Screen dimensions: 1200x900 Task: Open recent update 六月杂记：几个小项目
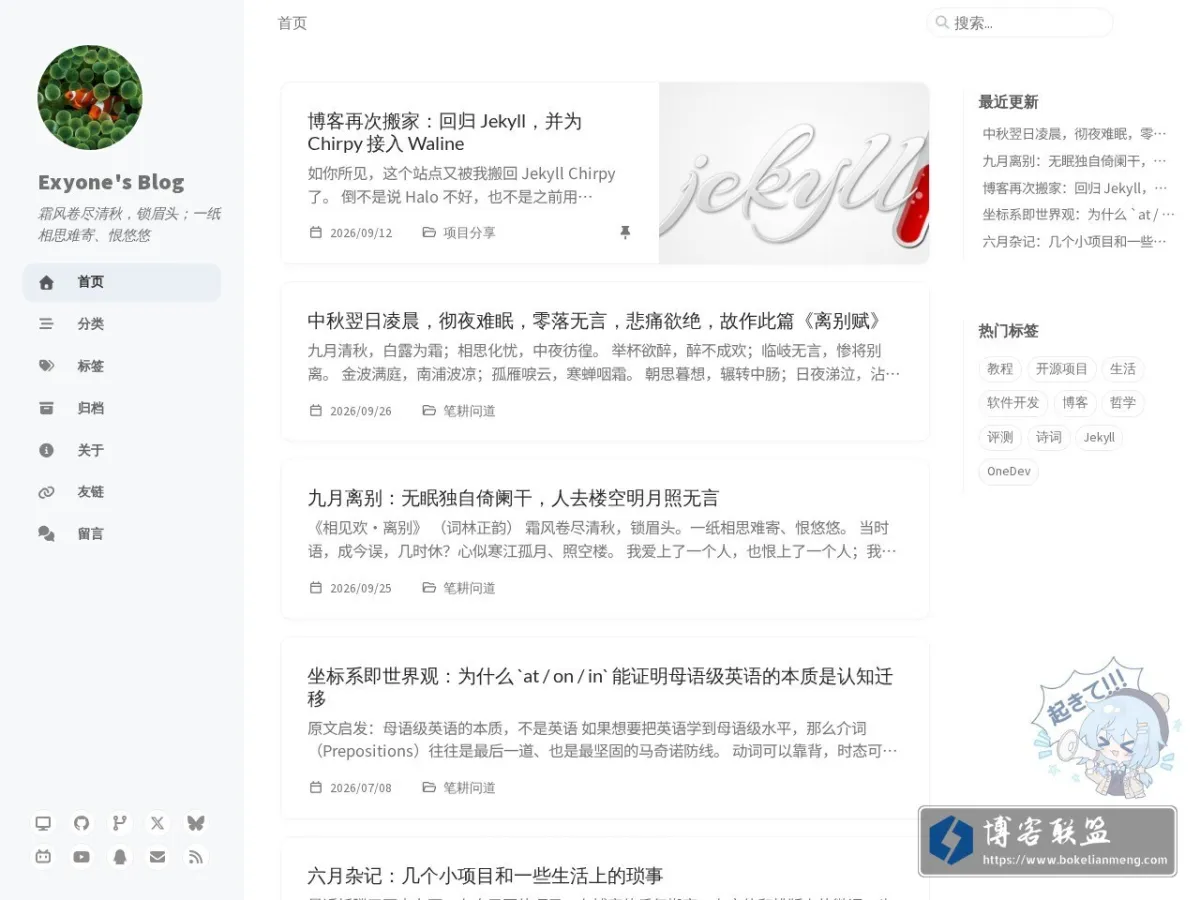tap(1075, 241)
